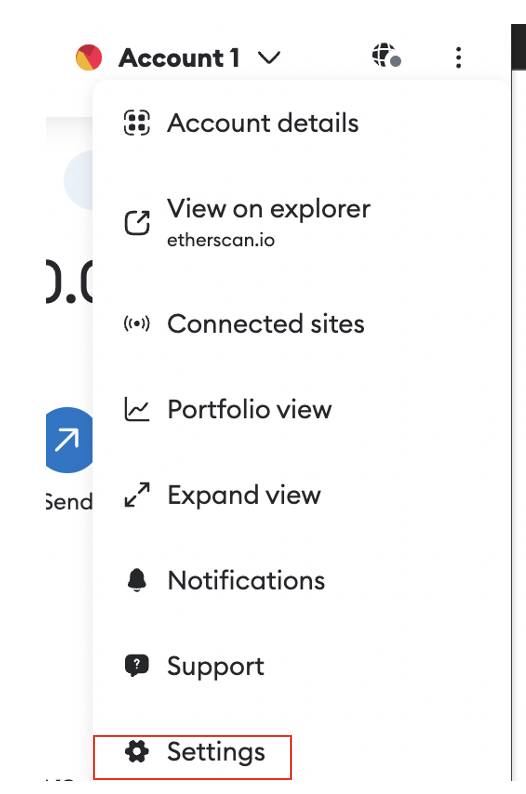This screenshot has width=526, height=794.
Task: Expand the Account 1 chevron dropdown
Action: (x=269, y=58)
